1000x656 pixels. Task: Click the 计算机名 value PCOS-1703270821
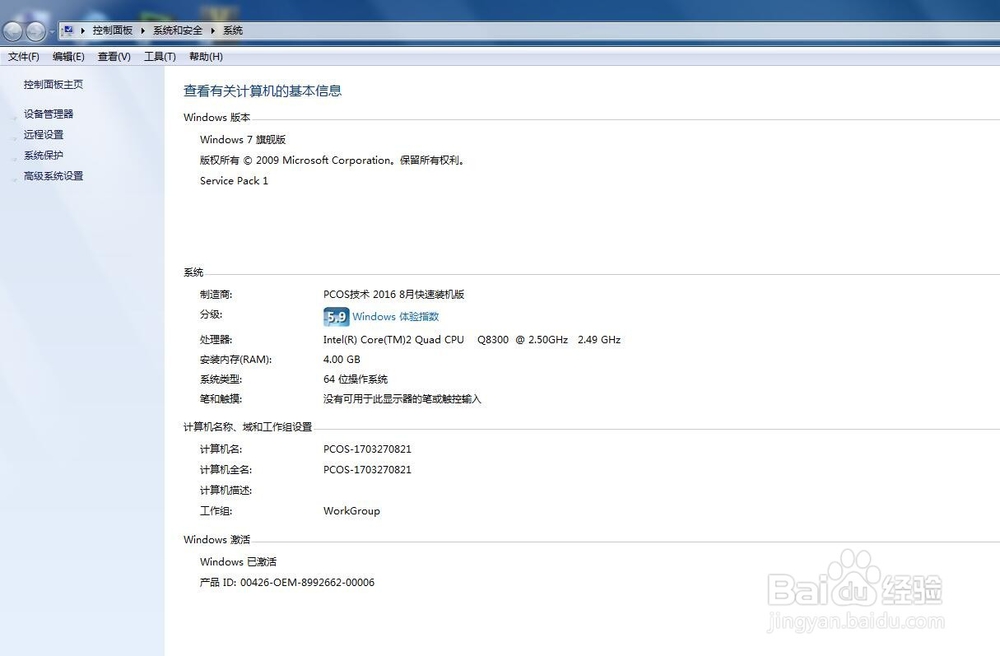click(367, 449)
